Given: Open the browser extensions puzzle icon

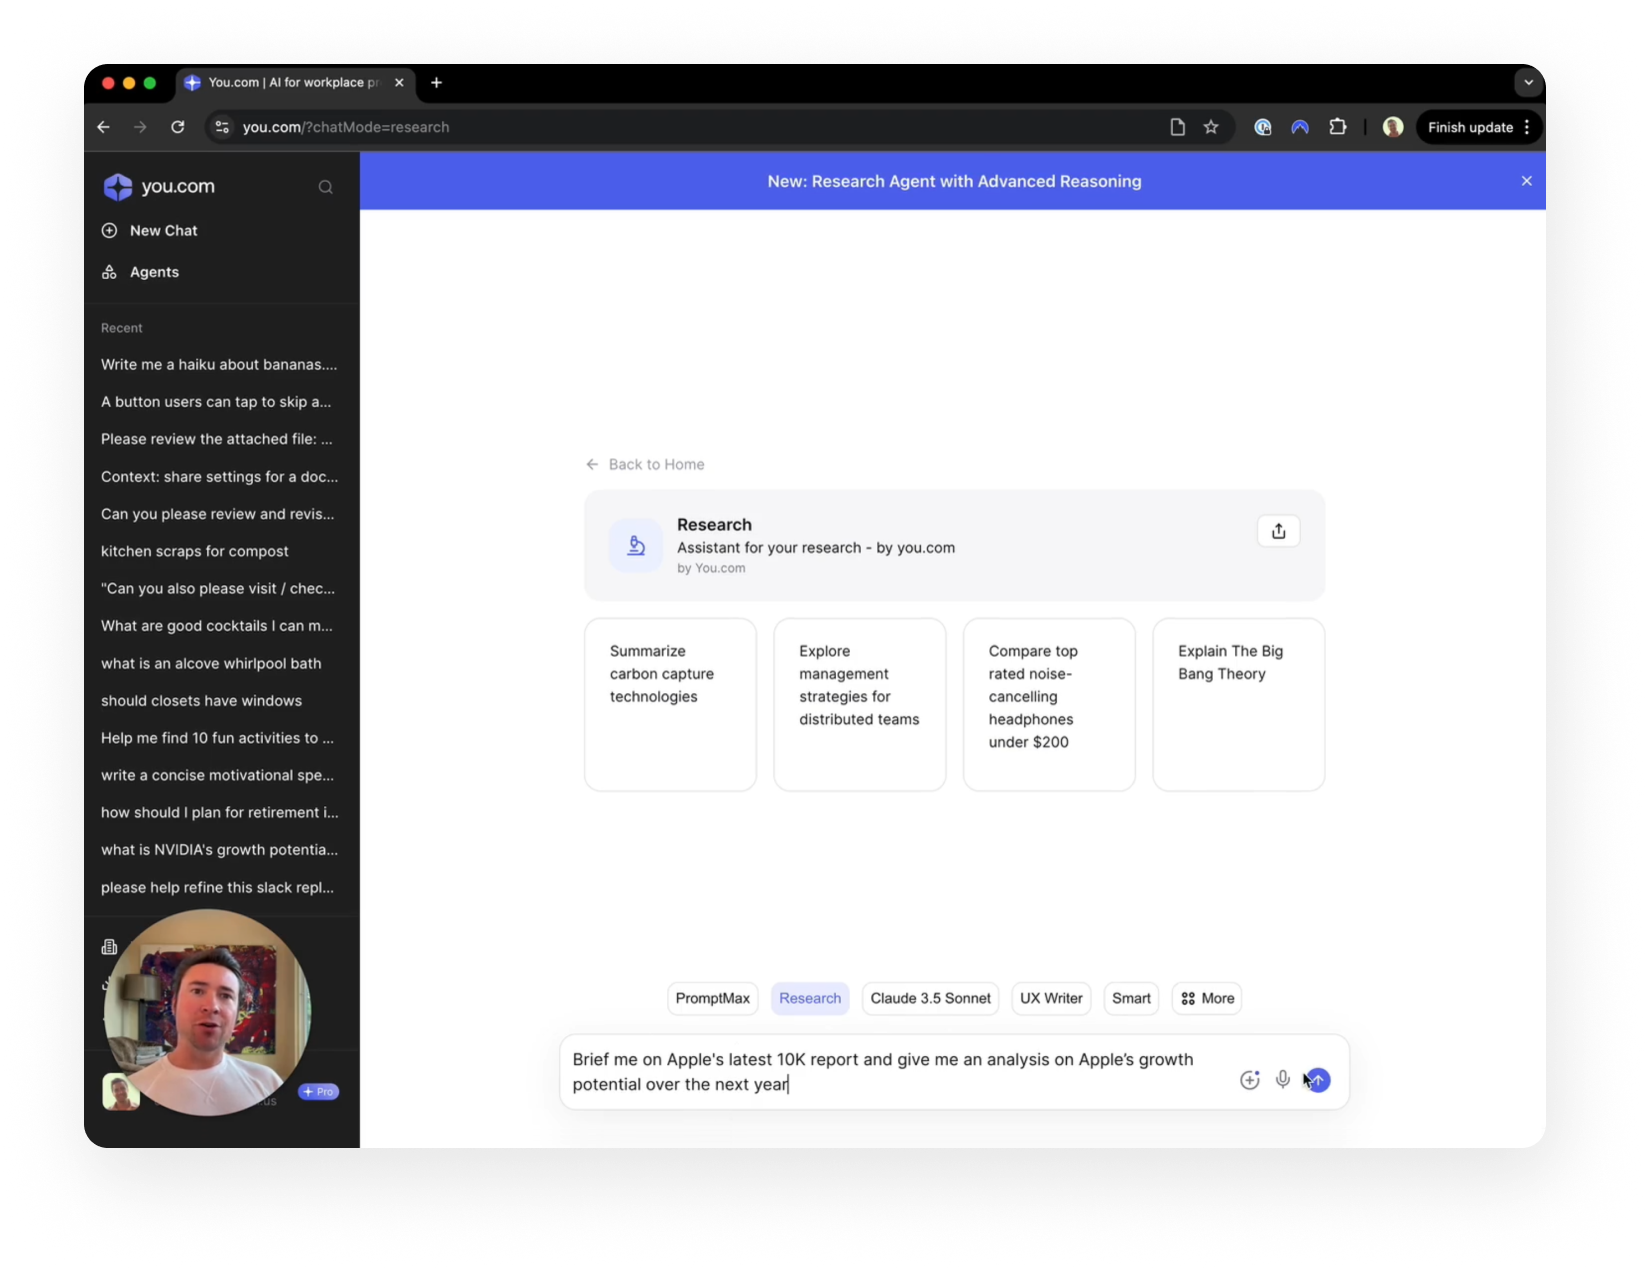Looking at the screenshot, I should tap(1337, 127).
